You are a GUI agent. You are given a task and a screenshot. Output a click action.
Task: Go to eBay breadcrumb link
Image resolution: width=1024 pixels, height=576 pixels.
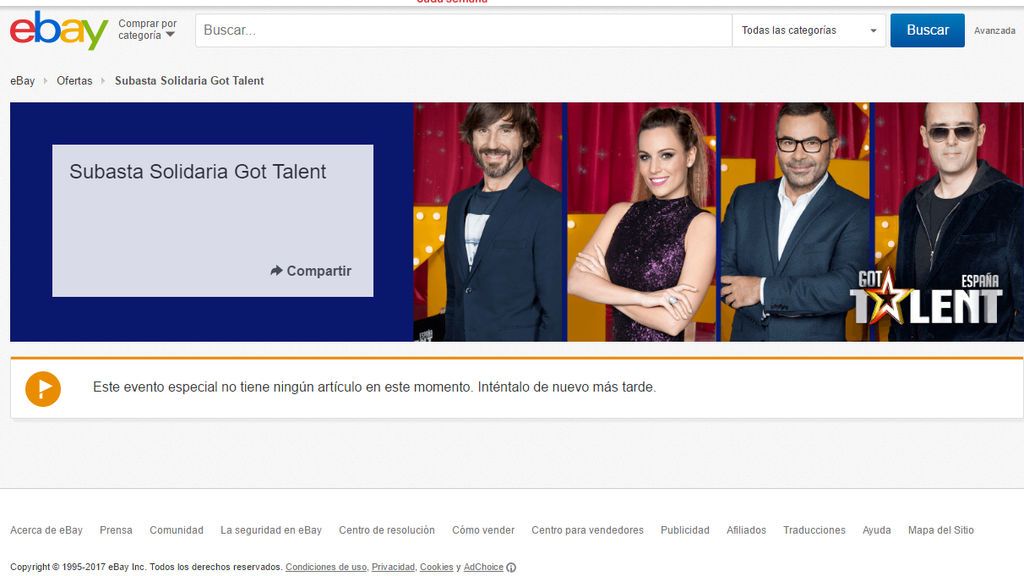[22, 81]
